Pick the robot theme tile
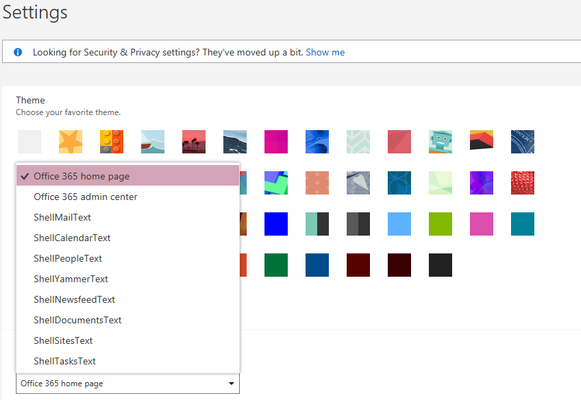 440,141
